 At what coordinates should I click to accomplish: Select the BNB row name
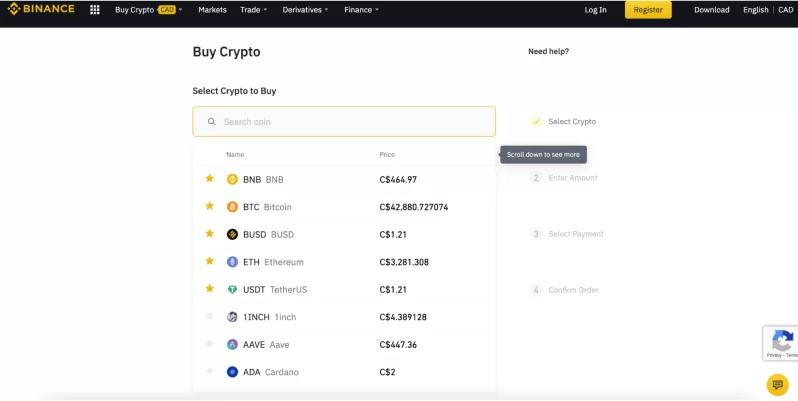(x=263, y=180)
